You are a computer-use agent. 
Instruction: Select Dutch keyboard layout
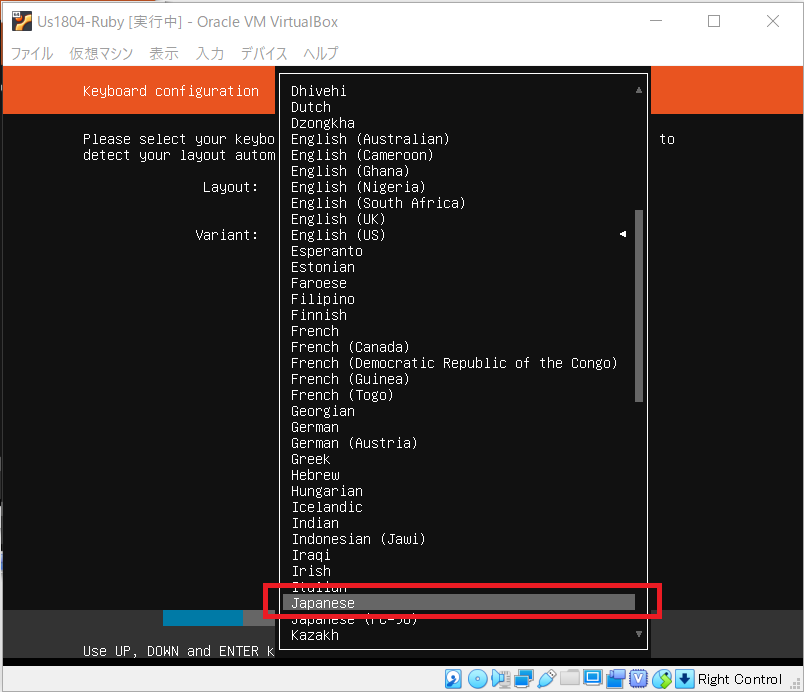click(311, 107)
